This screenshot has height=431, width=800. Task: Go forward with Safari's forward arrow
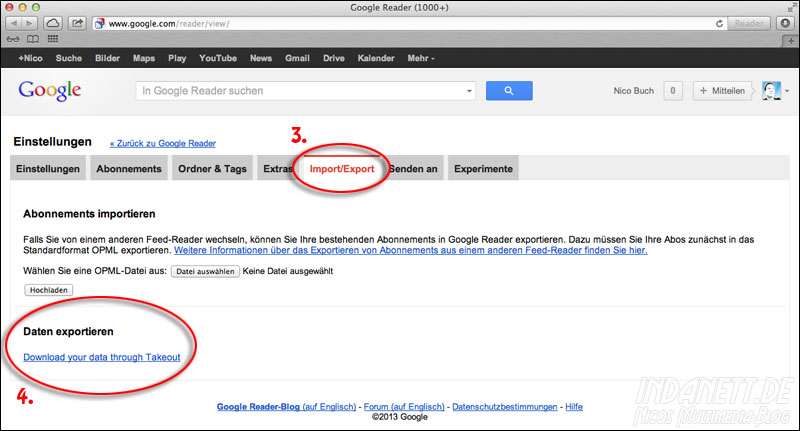coord(30,23)
